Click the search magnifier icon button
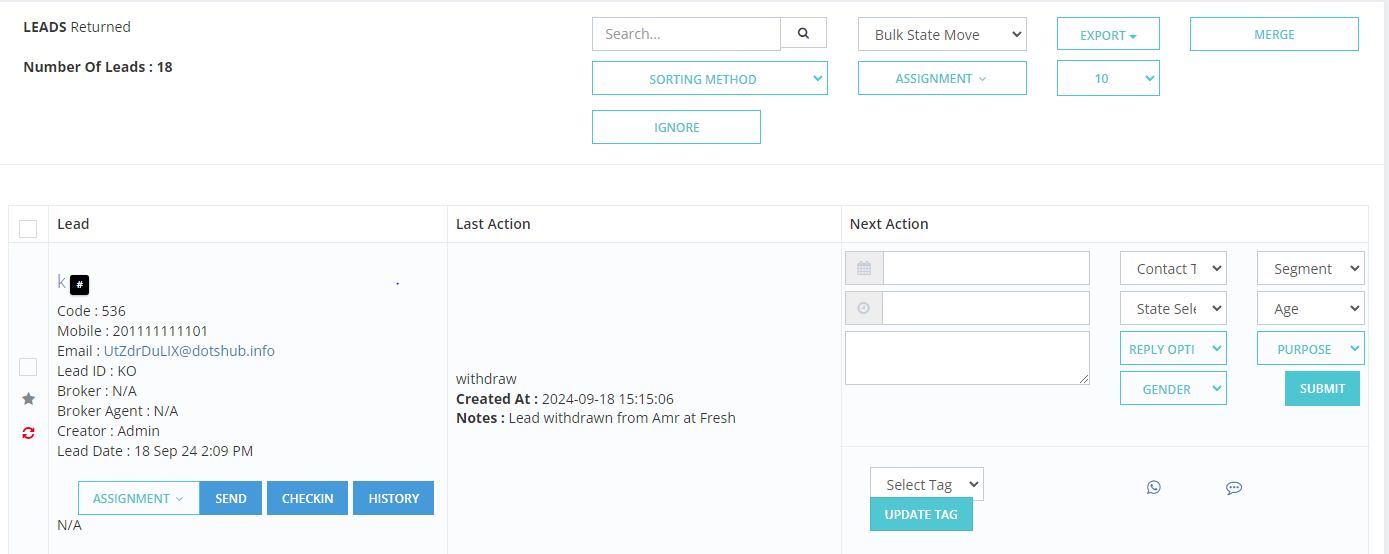This screenshot has width=1389, height=554. click(x=803, y=33)
